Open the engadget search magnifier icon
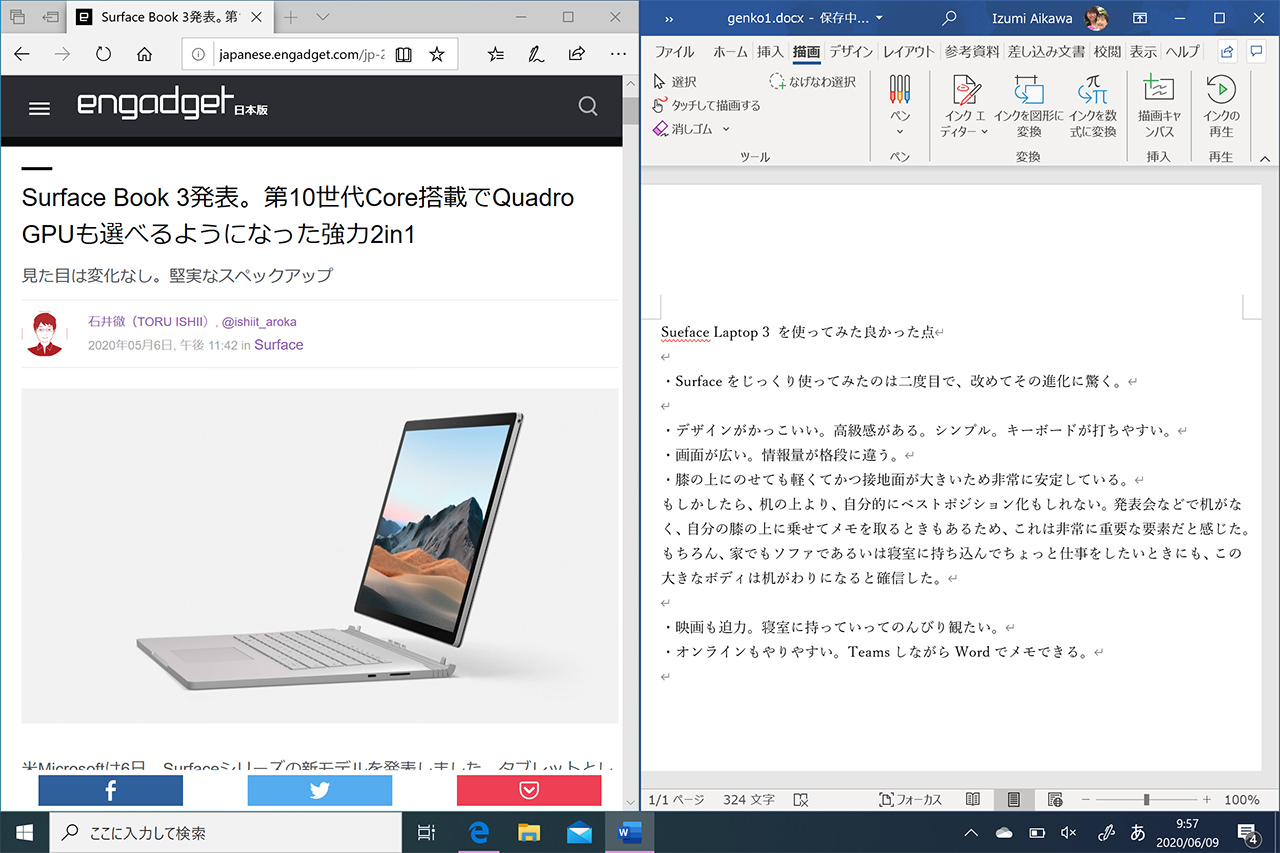The height and width of the screenshot is (853, 1280). point(588,107)
